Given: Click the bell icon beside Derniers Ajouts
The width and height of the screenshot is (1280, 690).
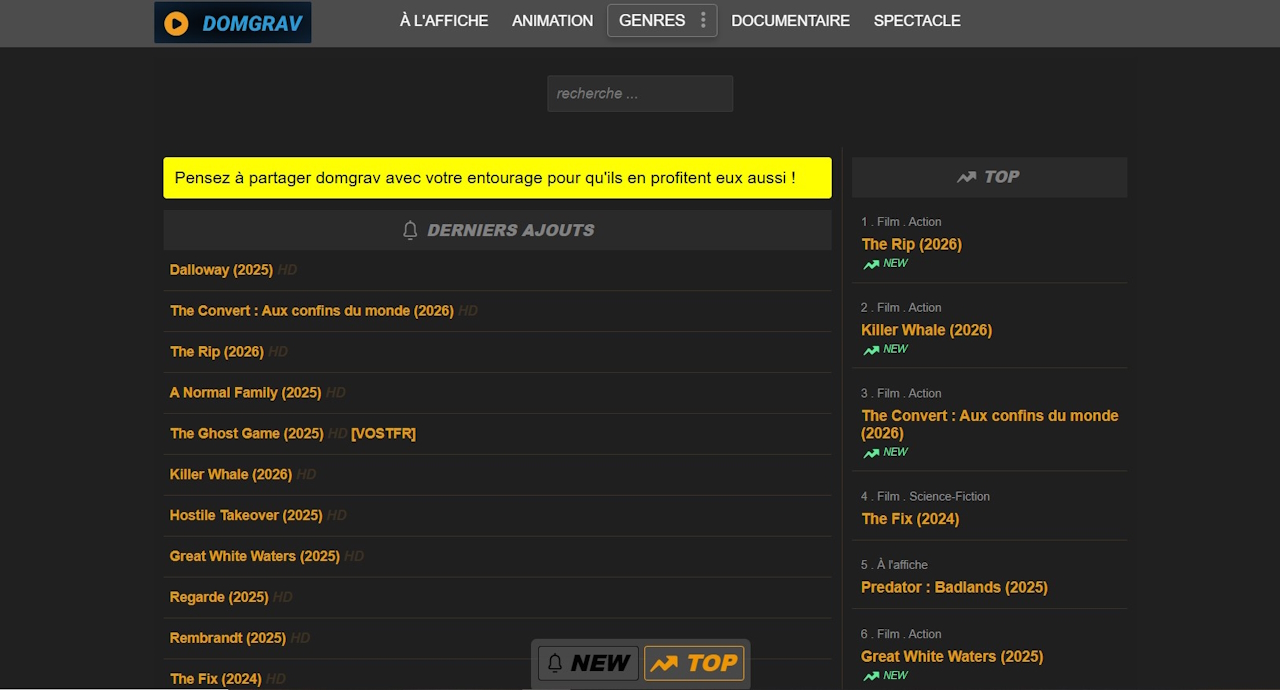Looking at the screenshot, I should coord(410,230).
